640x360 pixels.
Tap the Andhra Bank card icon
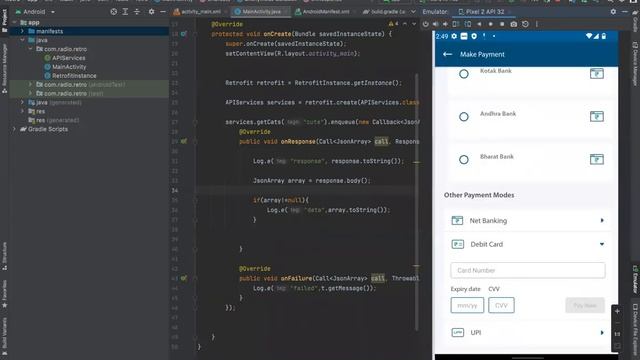point(596,116)
